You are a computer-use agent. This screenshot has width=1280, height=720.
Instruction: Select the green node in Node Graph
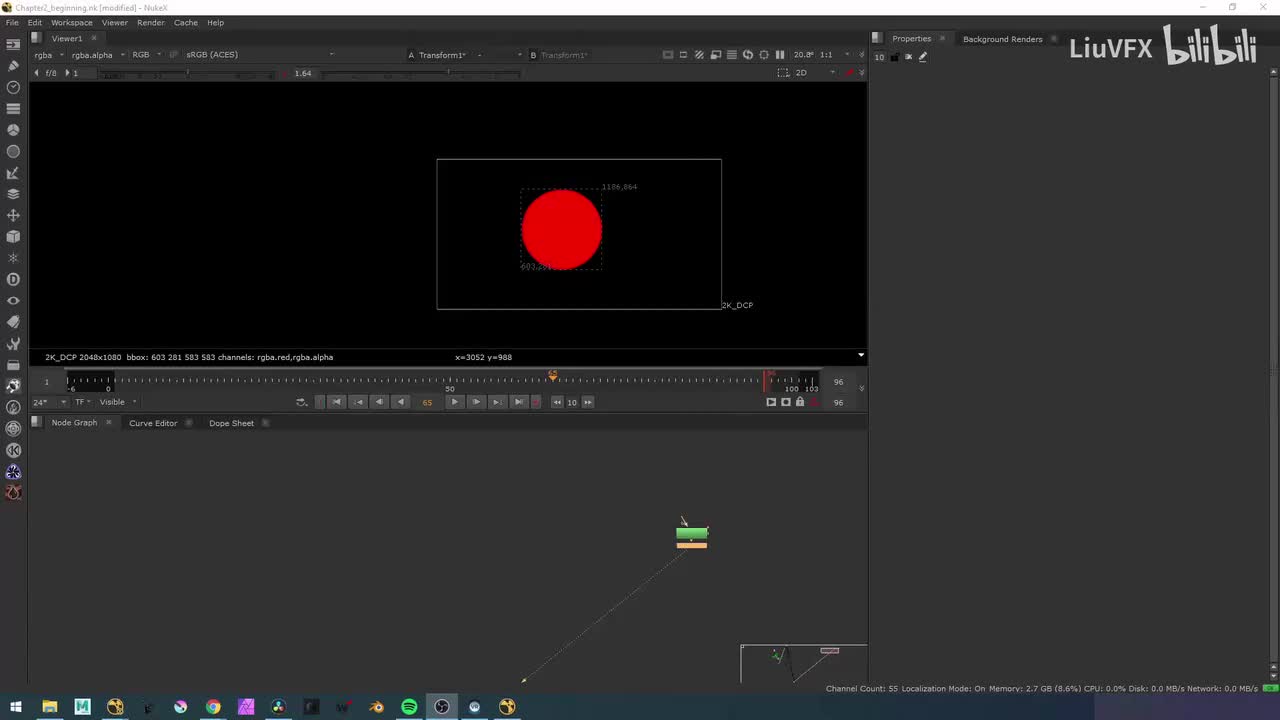click(692, 533)
